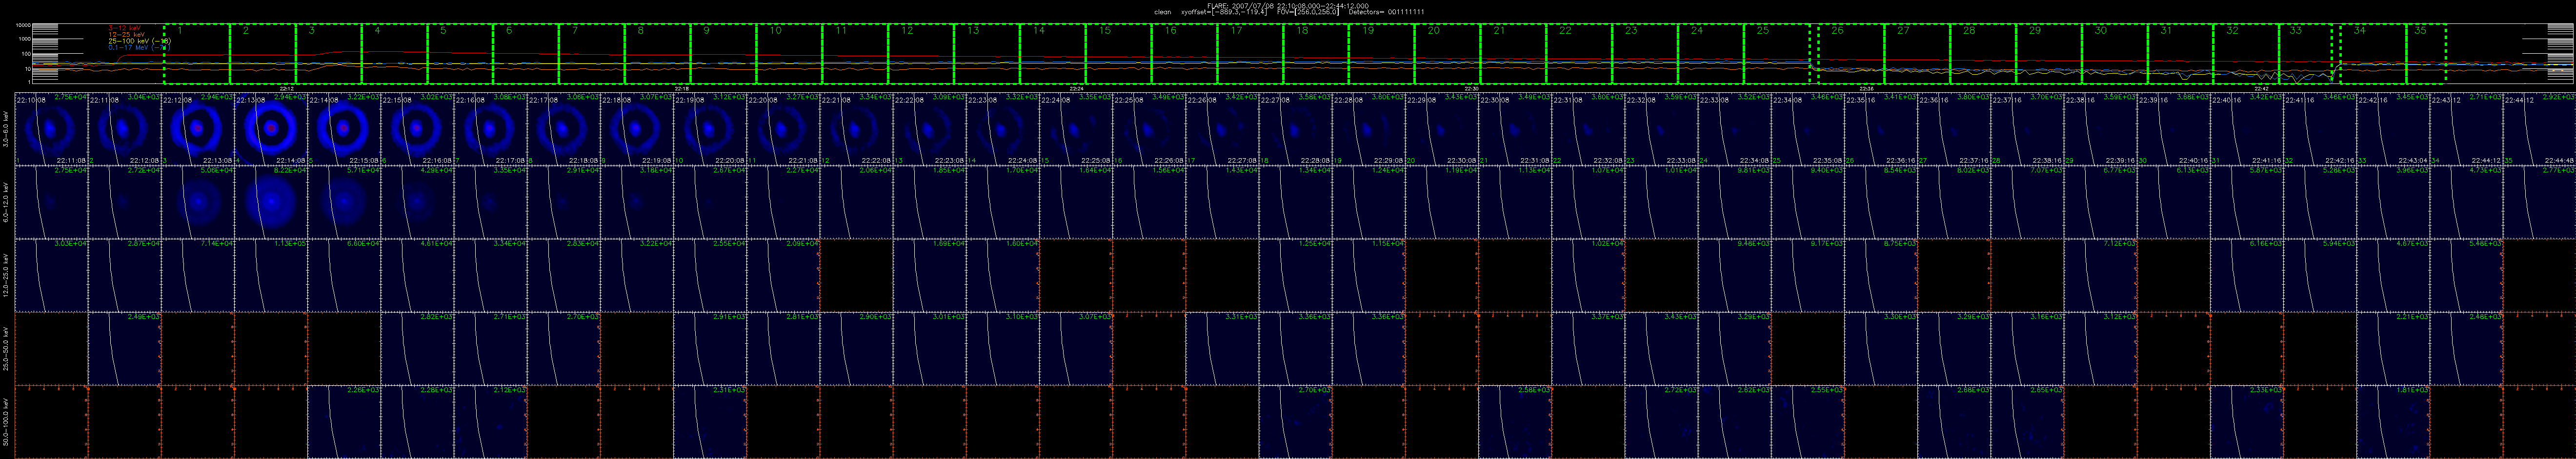Open 3-6 keV image starting 22:18:08
The height and width of the screenshot is (459, 2576).
(x=637, y=129)
